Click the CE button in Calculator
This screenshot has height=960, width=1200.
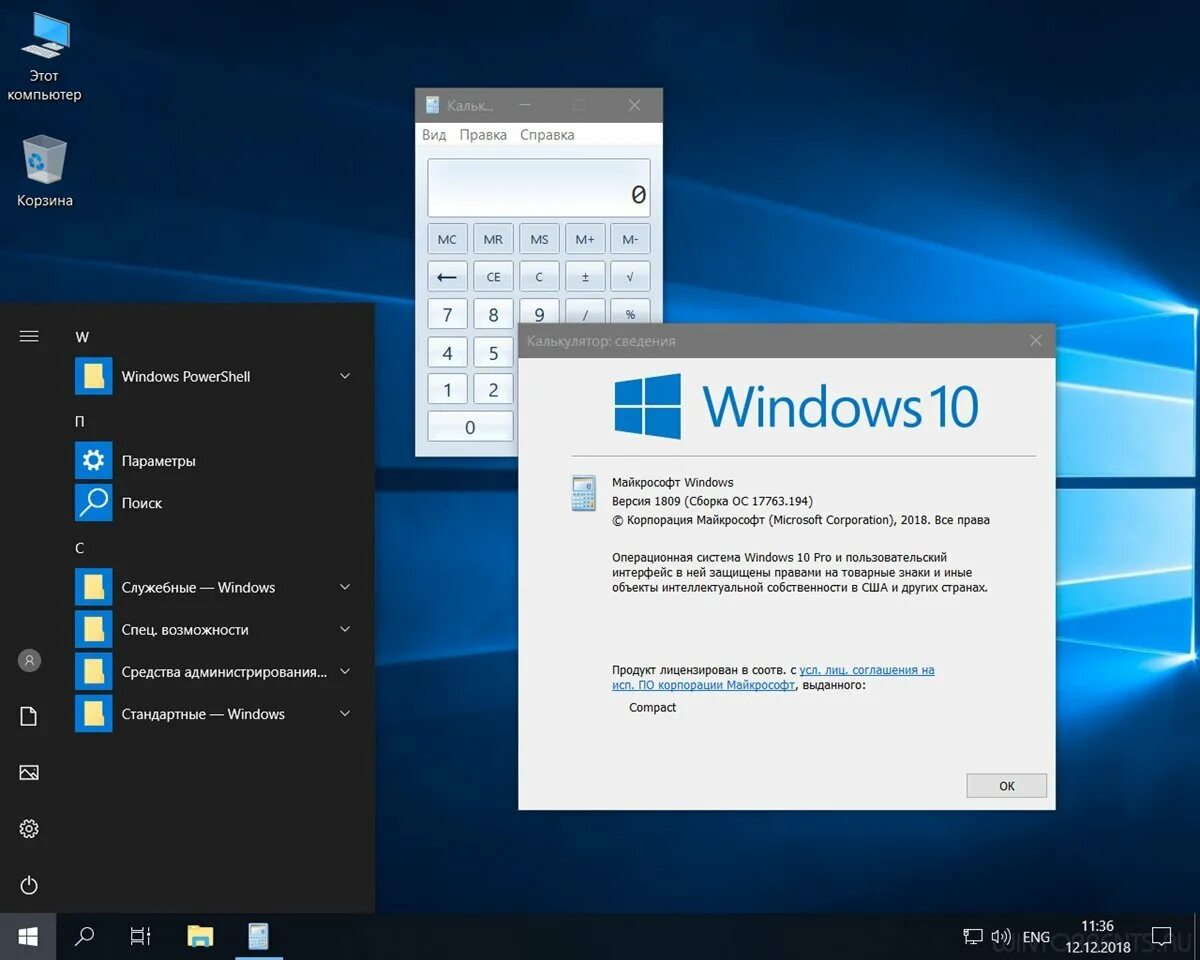click(x=493, y=277)
